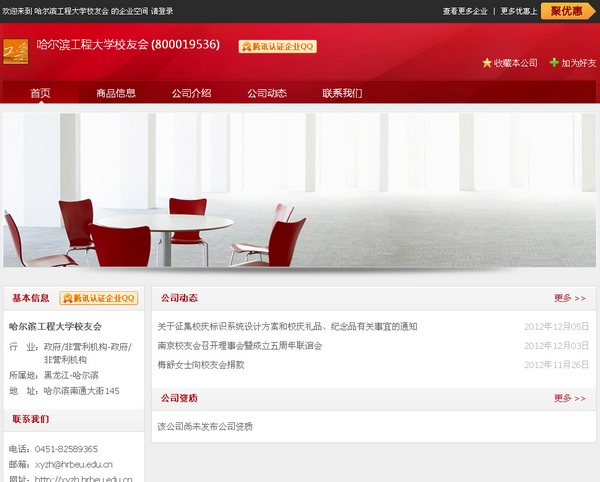Click the green plus add friend icon
This screenshot has width=600, height=482.
[x=554, y=63]
